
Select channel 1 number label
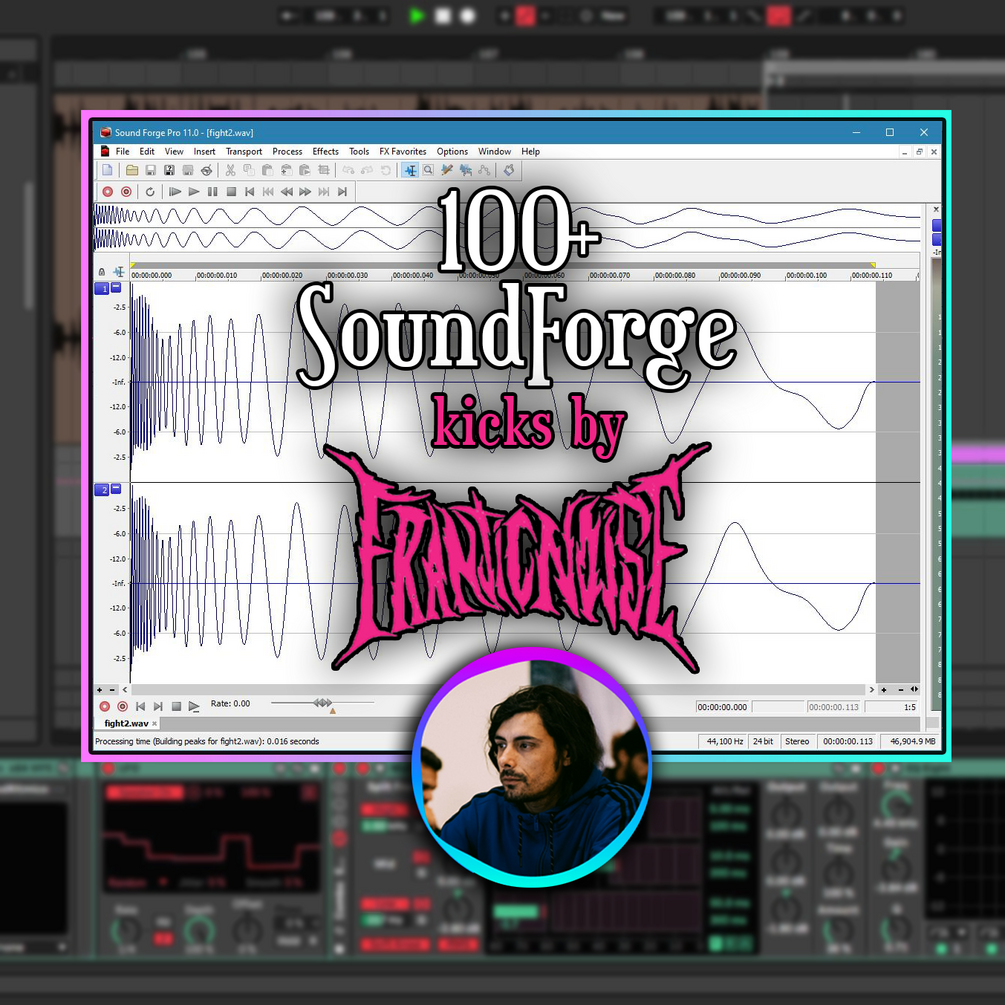pyautogui.click(x=102, y=289)
